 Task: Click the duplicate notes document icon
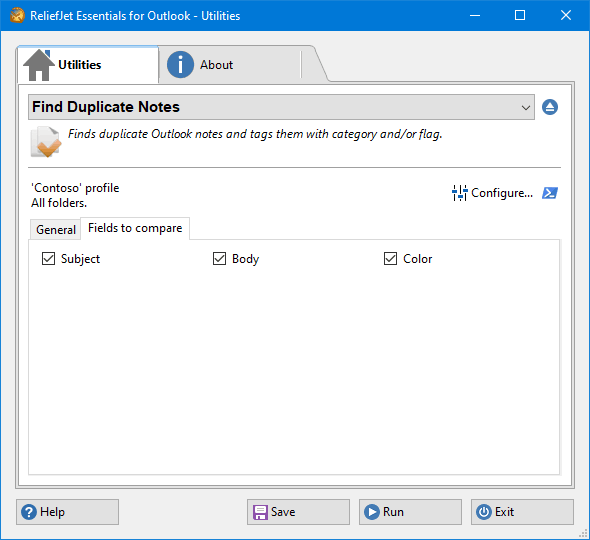[46, 142]
